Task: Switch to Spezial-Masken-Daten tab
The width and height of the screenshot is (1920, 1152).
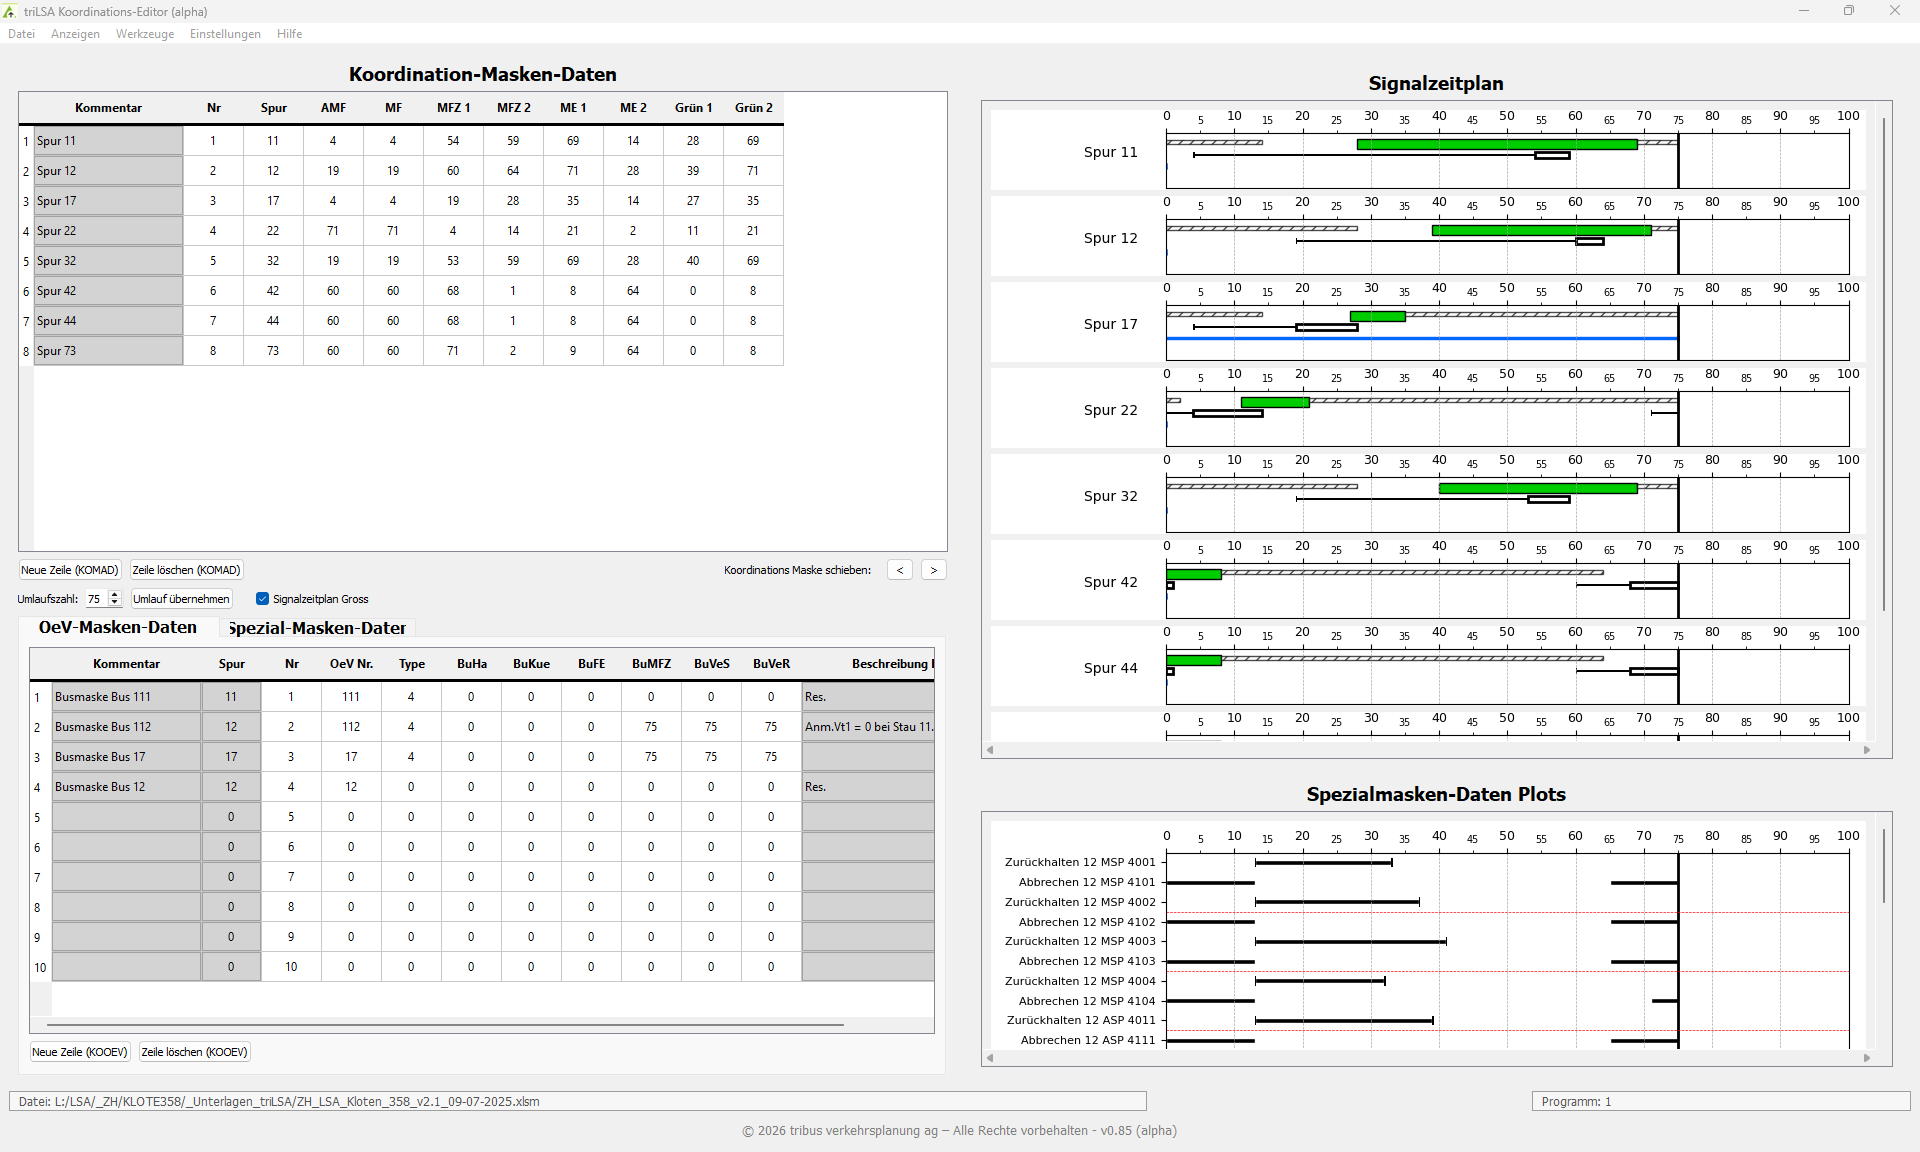Action: (x=316, y=628)
